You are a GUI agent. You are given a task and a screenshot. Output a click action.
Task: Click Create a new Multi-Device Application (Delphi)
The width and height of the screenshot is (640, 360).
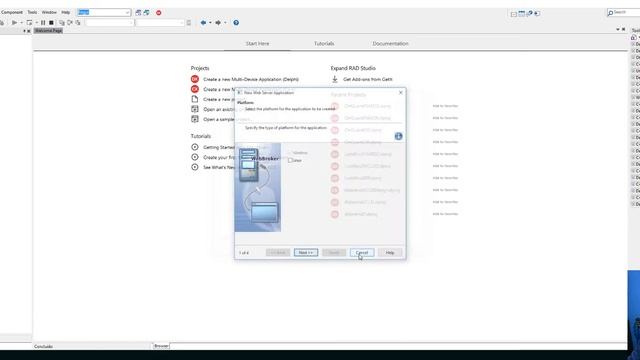pyautogui.click(x=251, y=79)
